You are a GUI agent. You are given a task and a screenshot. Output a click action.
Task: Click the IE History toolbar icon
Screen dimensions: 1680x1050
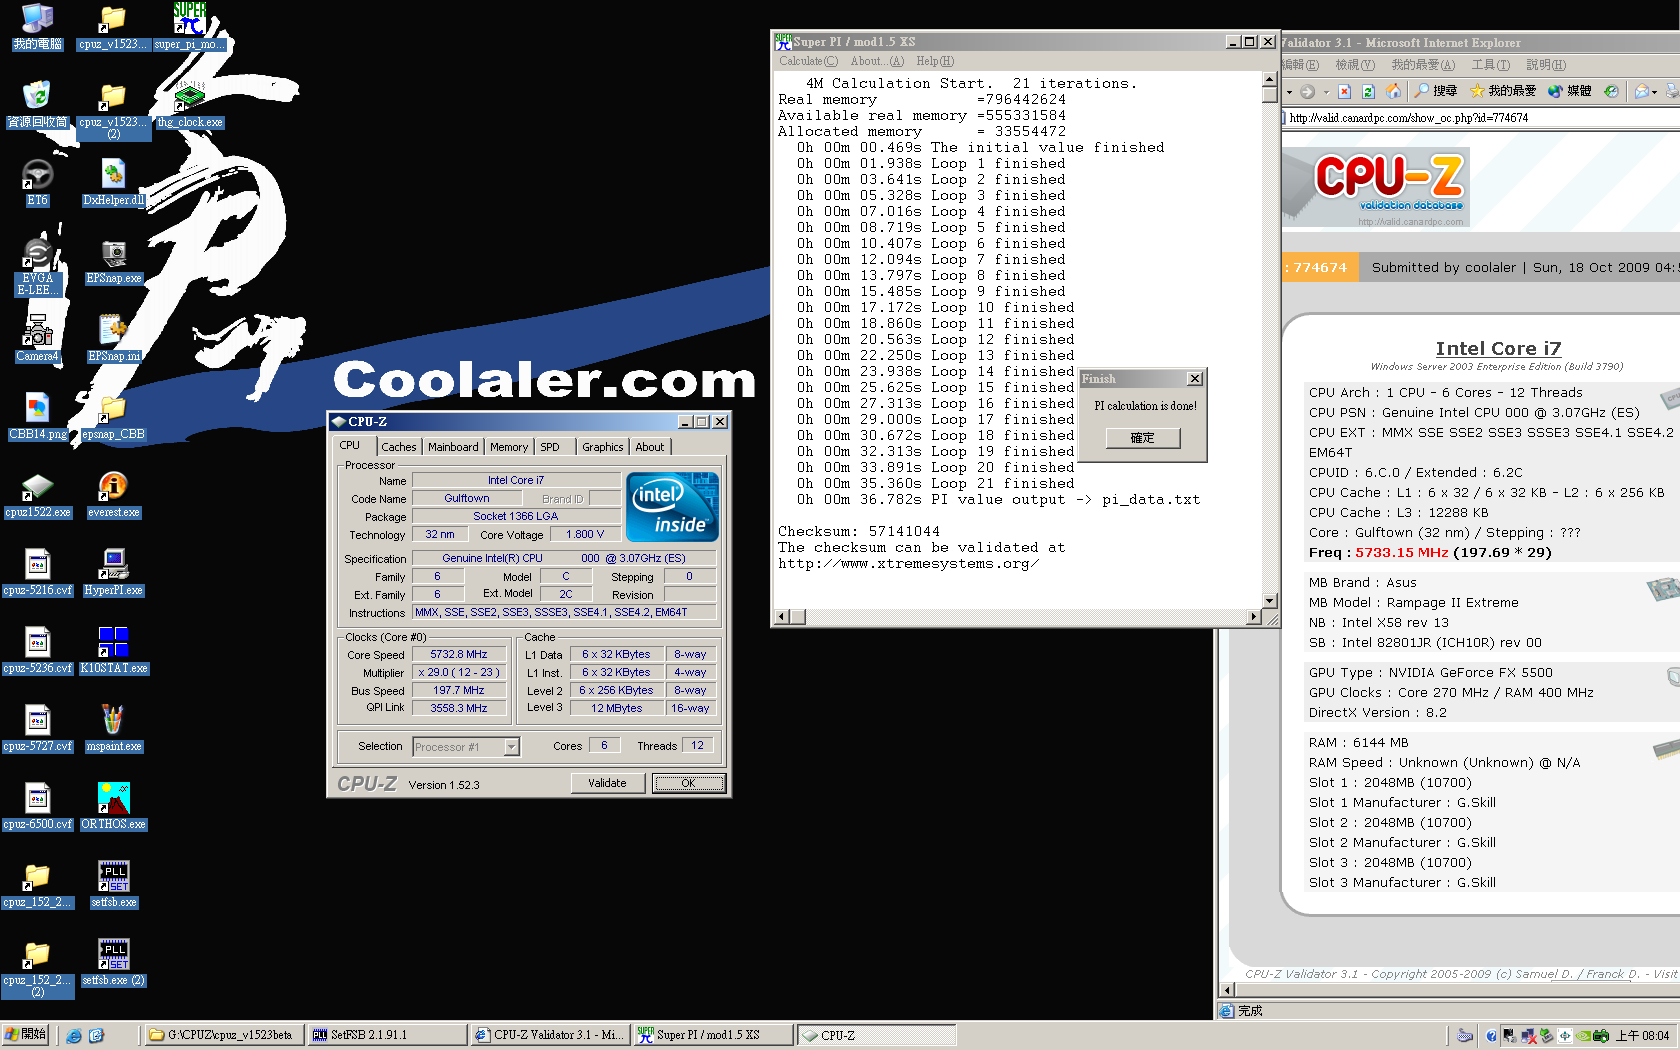click(1611, 91)
